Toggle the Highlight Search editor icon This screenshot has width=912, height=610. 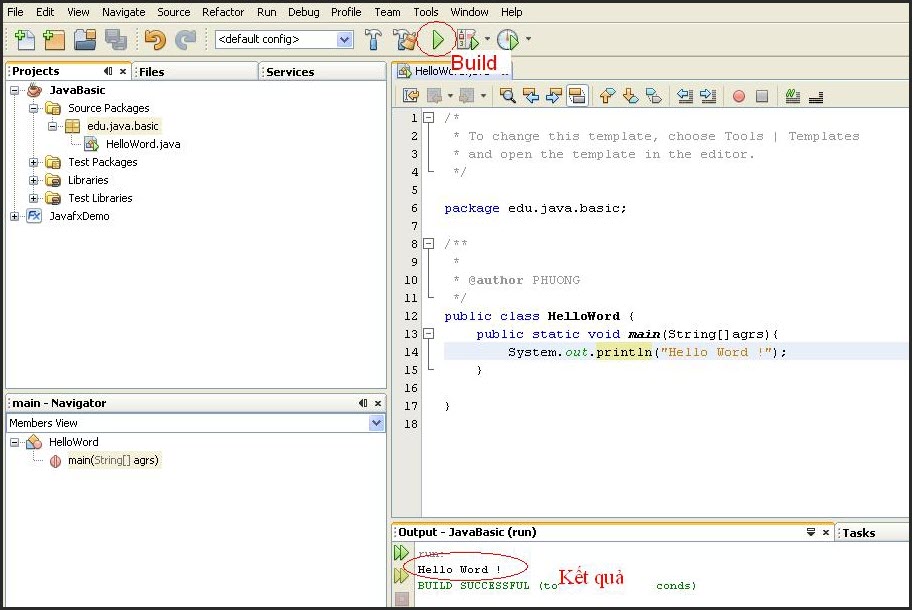click(x=576, y=94)
